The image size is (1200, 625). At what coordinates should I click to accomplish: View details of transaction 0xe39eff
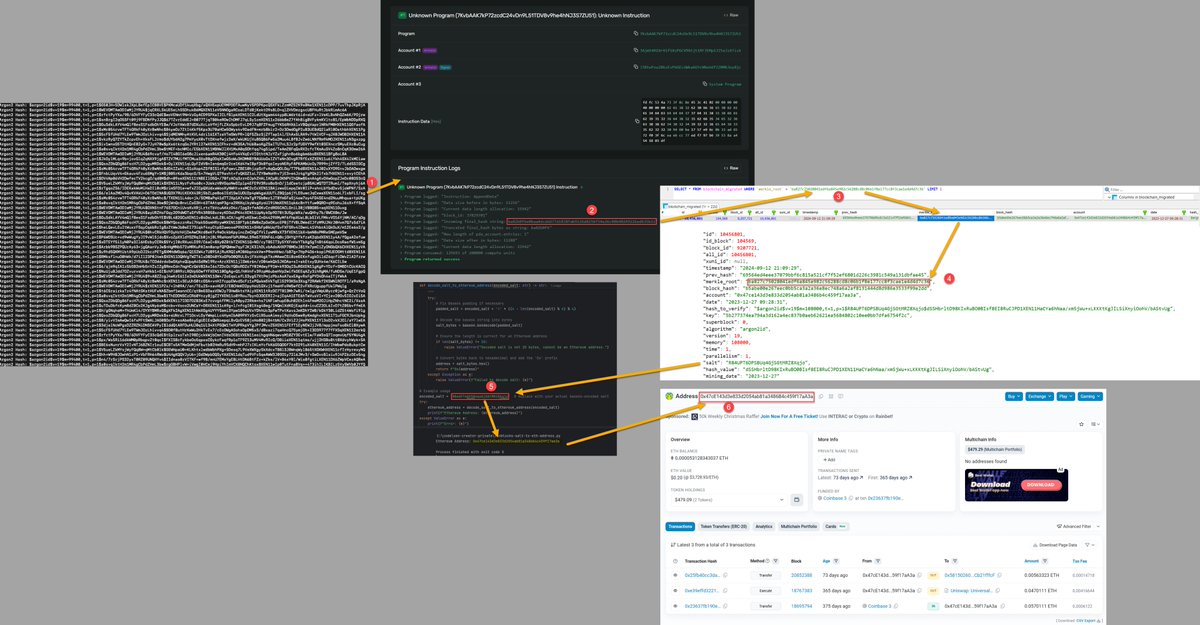675,590
